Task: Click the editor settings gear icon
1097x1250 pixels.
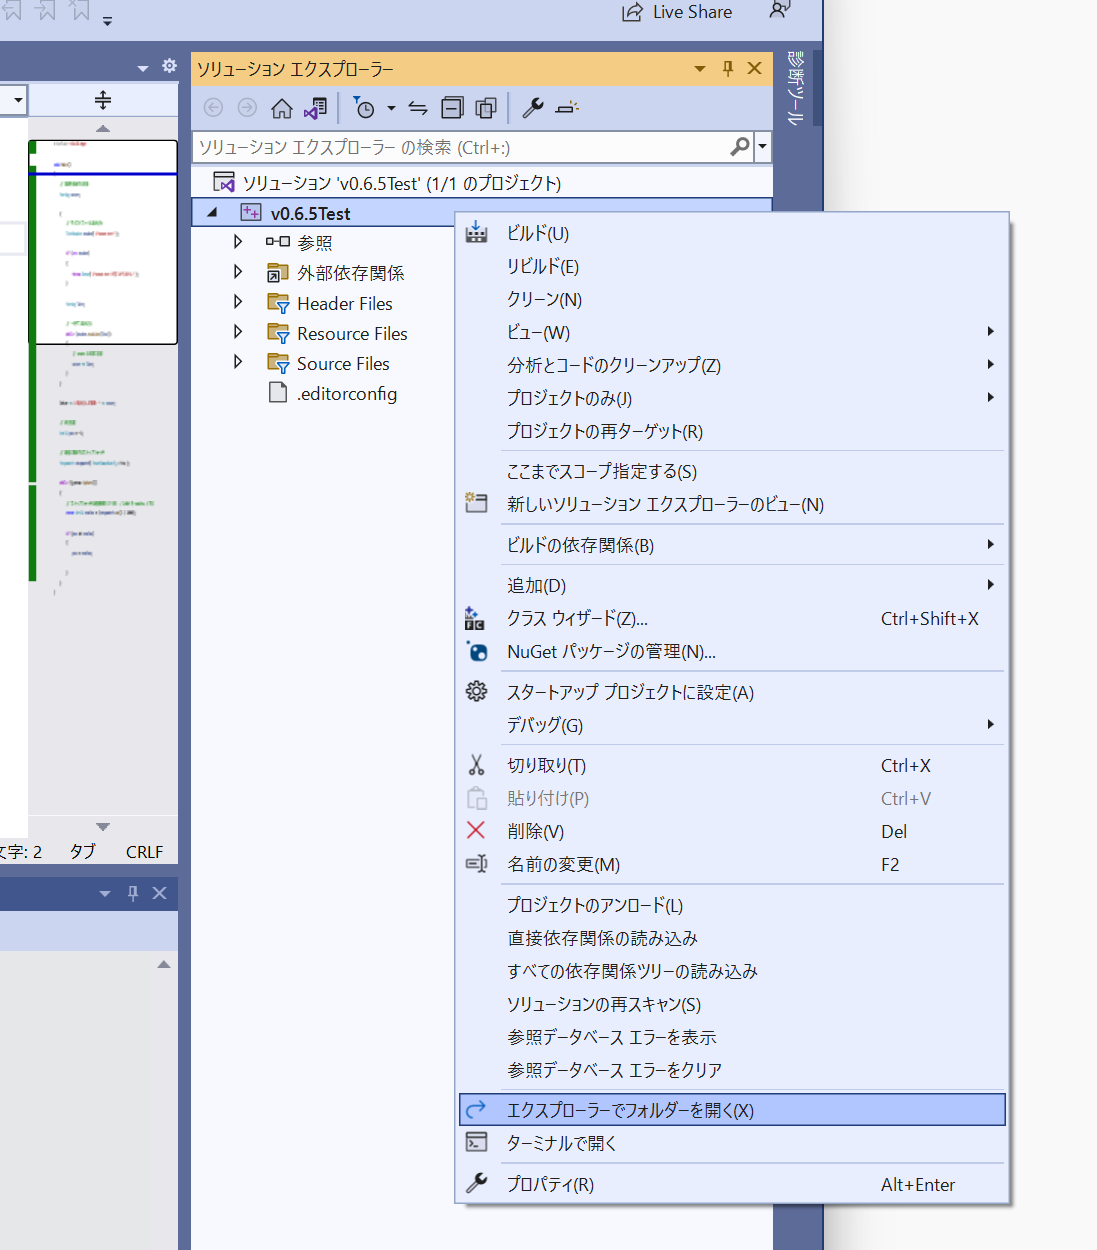Action: tap(169, 66)
